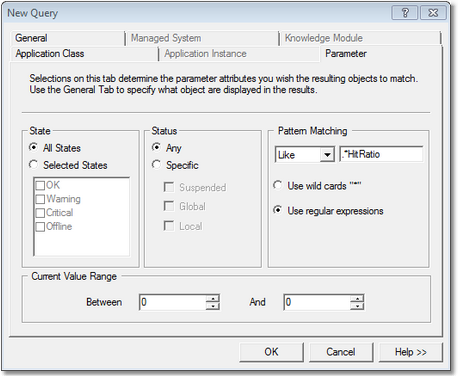Increase the Between value with up arrow
Screen dimensions: 458x378
tap(213, 298)
